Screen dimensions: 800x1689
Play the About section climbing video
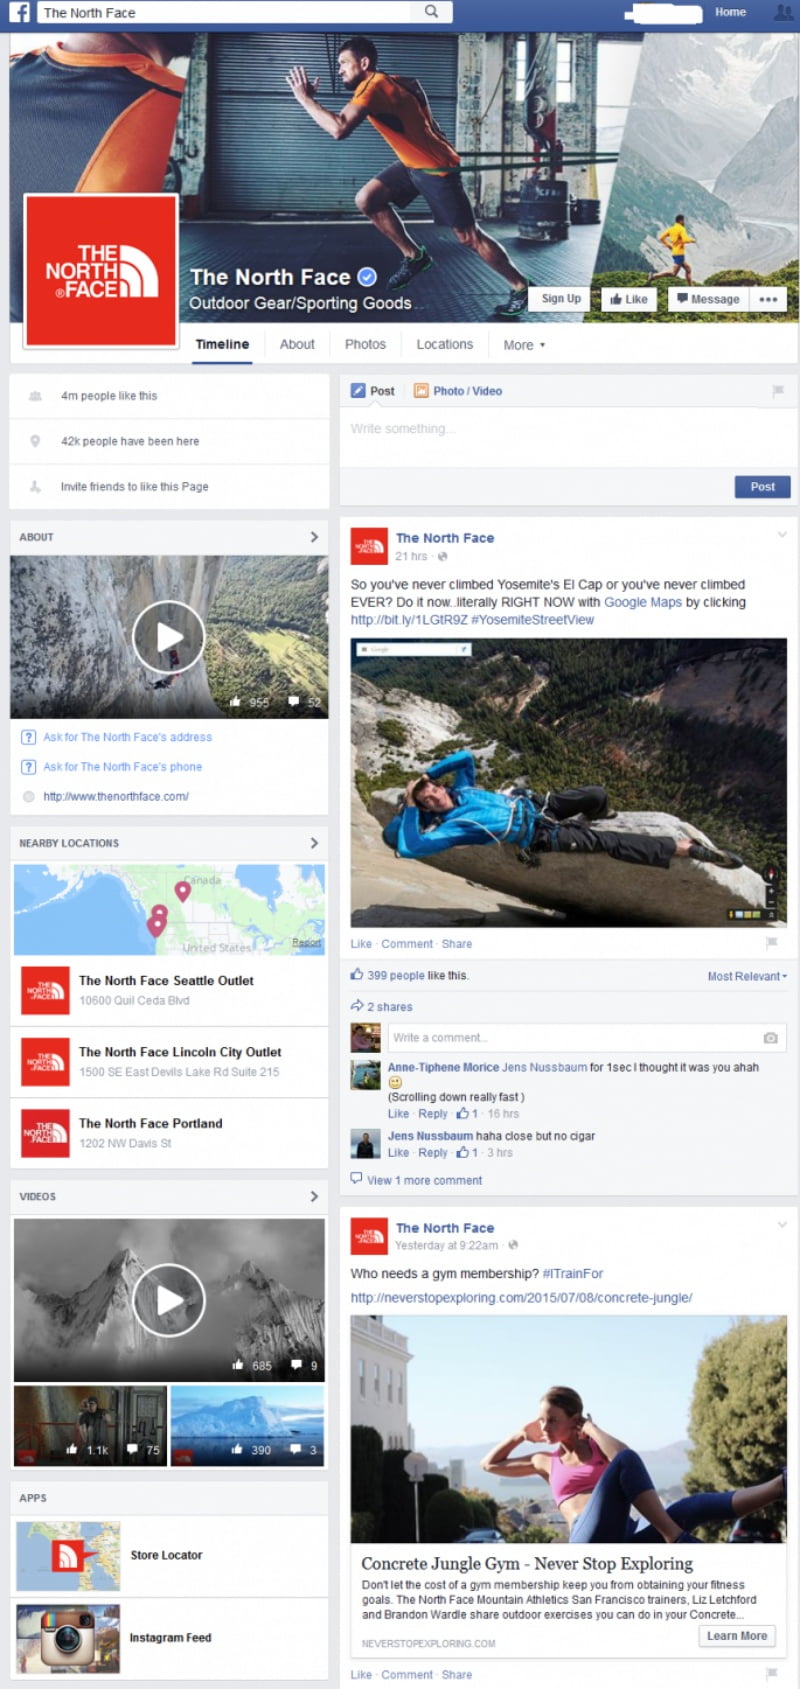tap(168, 637)
